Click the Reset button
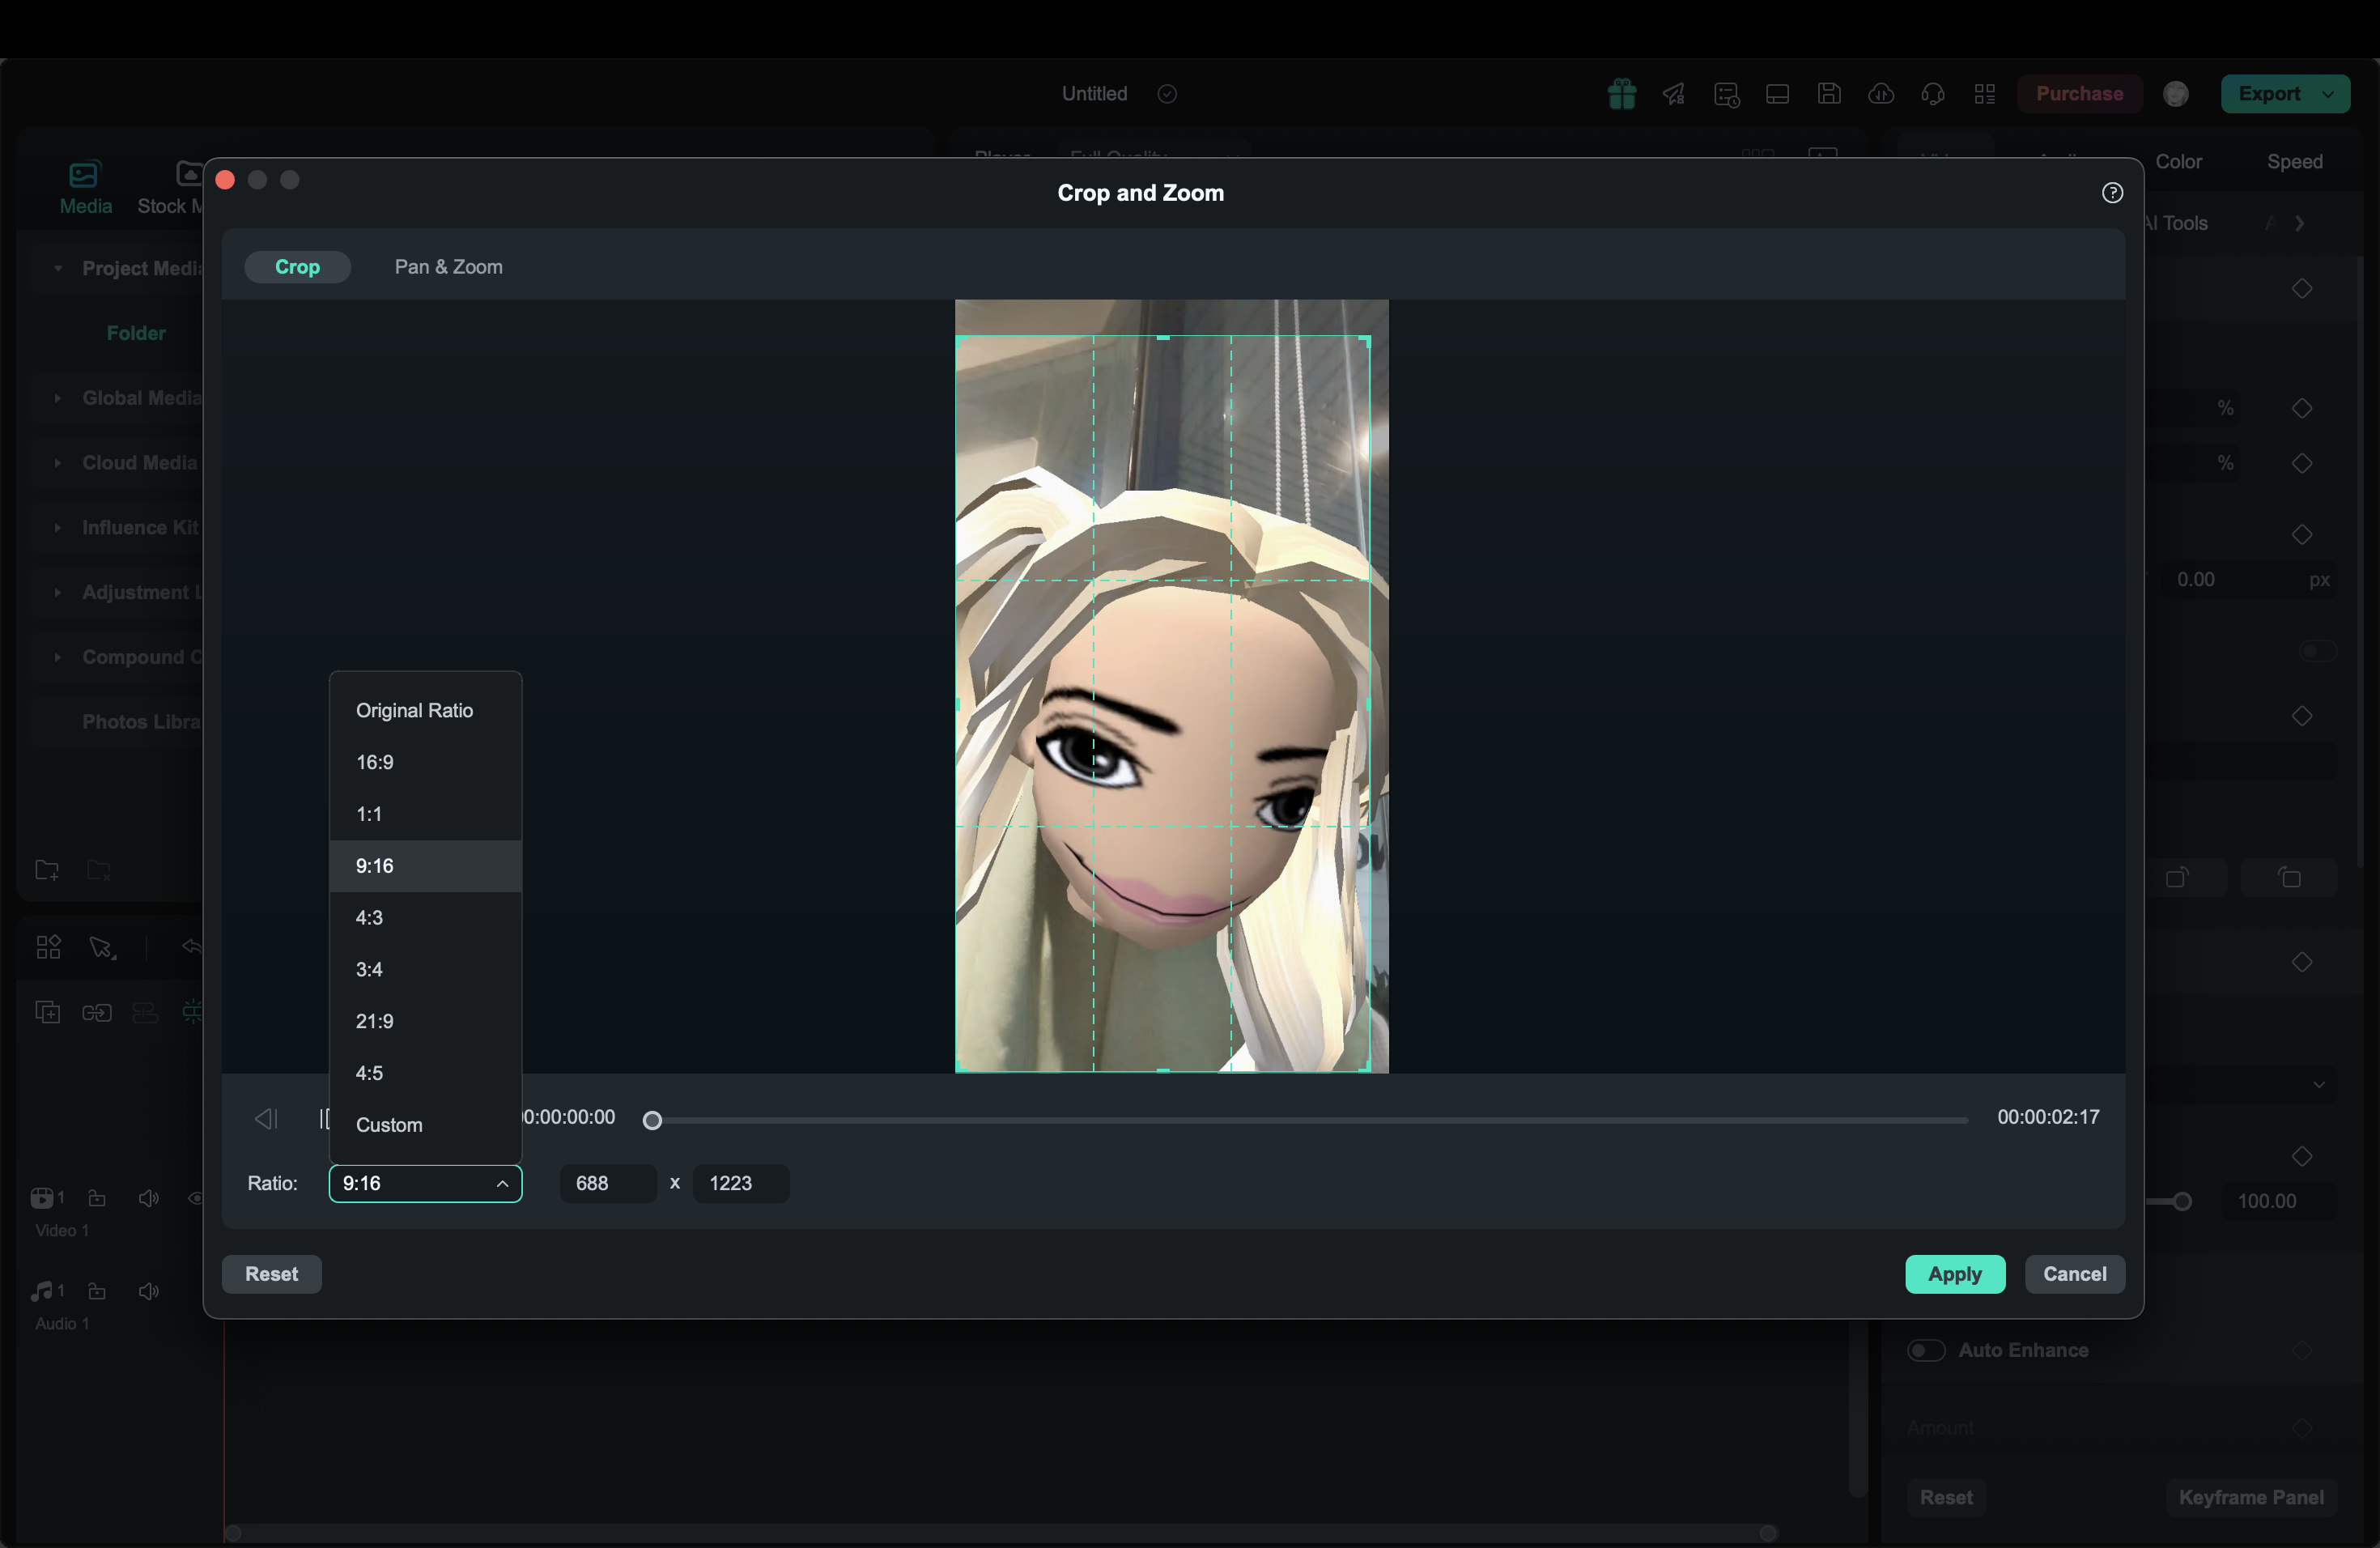The height and width of the screenshot is (1548, 2380). coord(270,1274)
